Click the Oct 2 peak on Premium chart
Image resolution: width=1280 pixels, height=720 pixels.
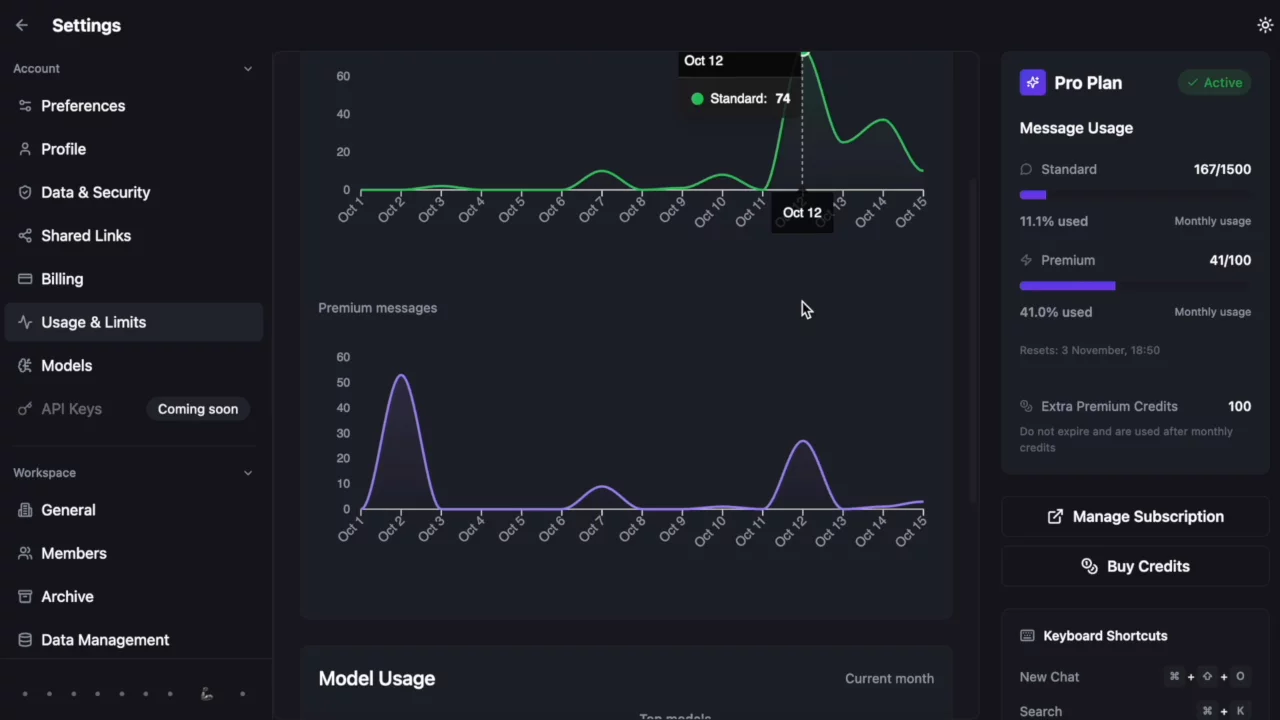[401, 376]
